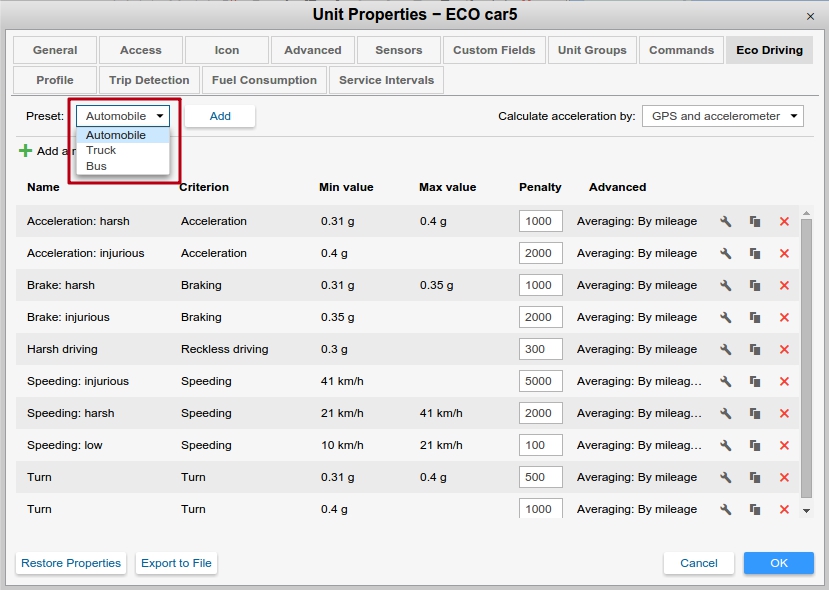Switch to the Sensors tab
Screen dimensions: 829x590
coord(399,50)
